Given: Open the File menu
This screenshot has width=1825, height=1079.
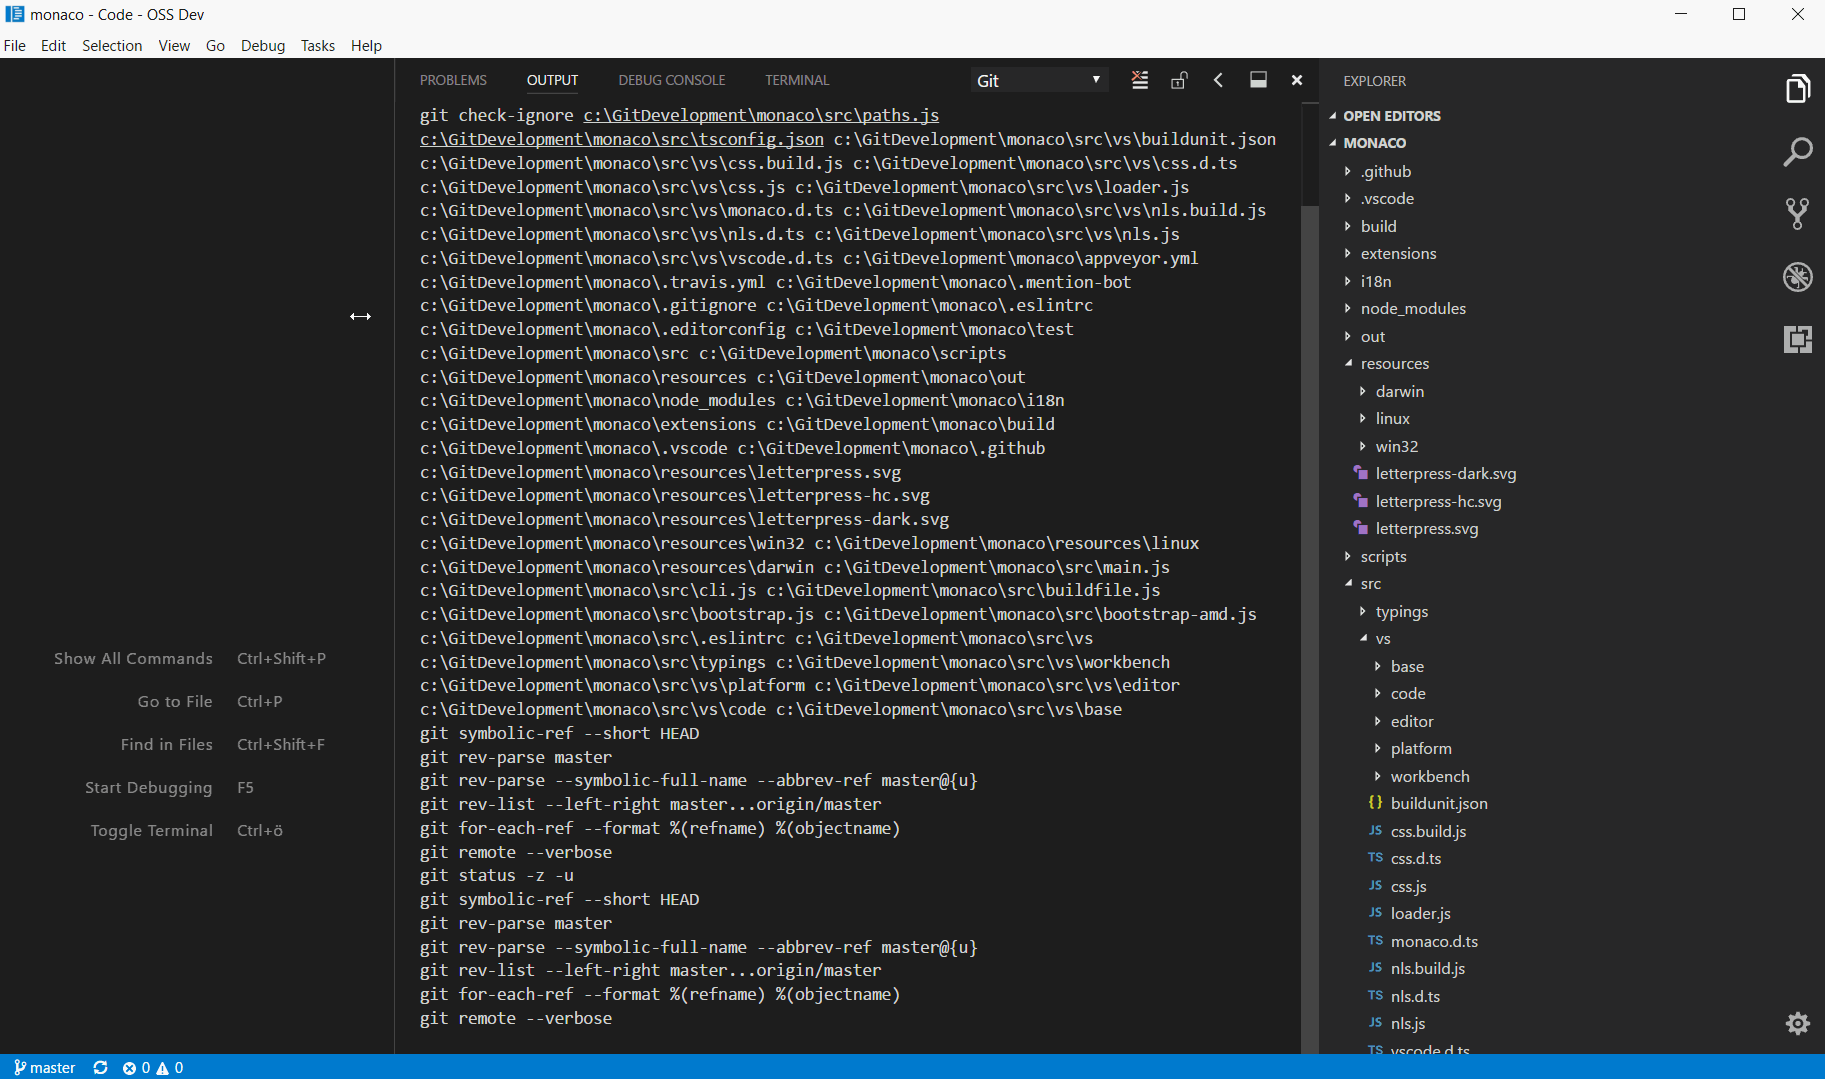Looking at the screenshot, I should pos(15,45).
